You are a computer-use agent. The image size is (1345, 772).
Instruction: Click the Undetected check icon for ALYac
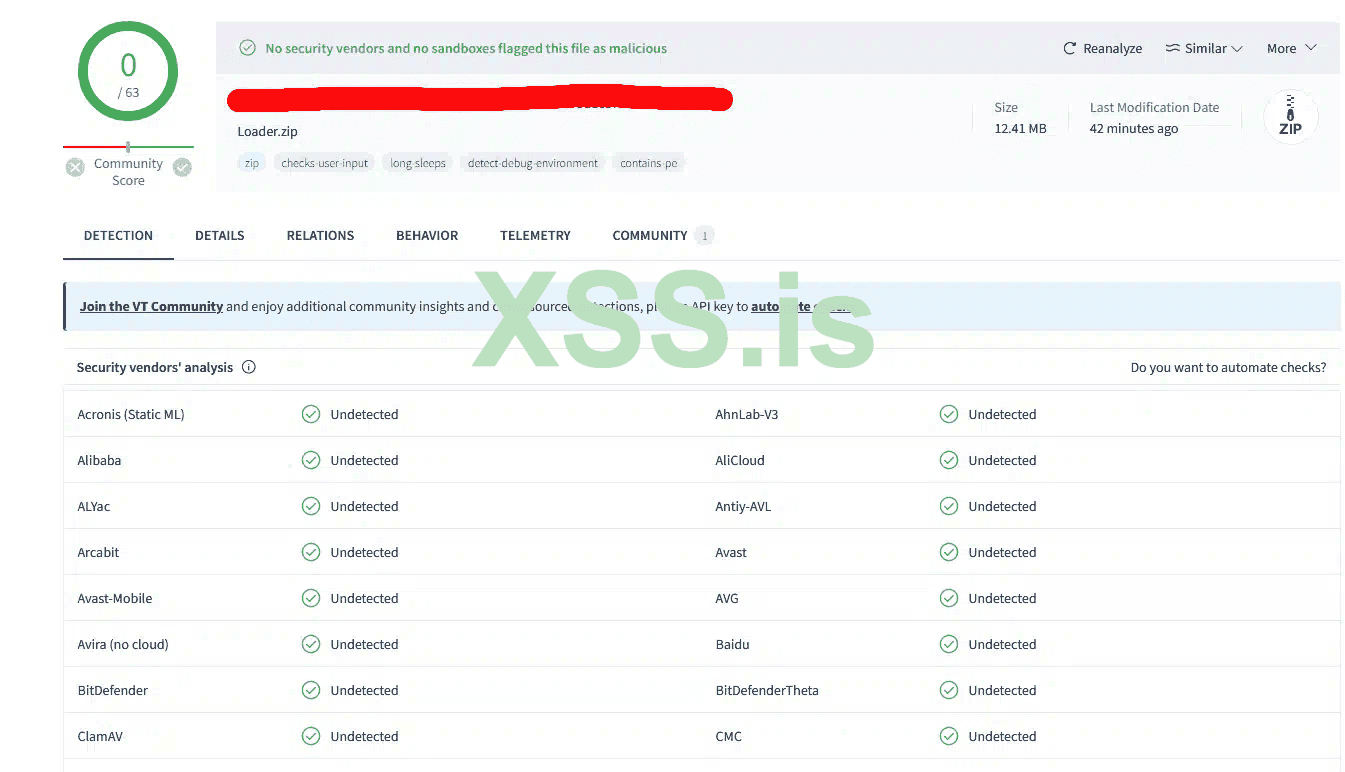[x=311, y=506]
